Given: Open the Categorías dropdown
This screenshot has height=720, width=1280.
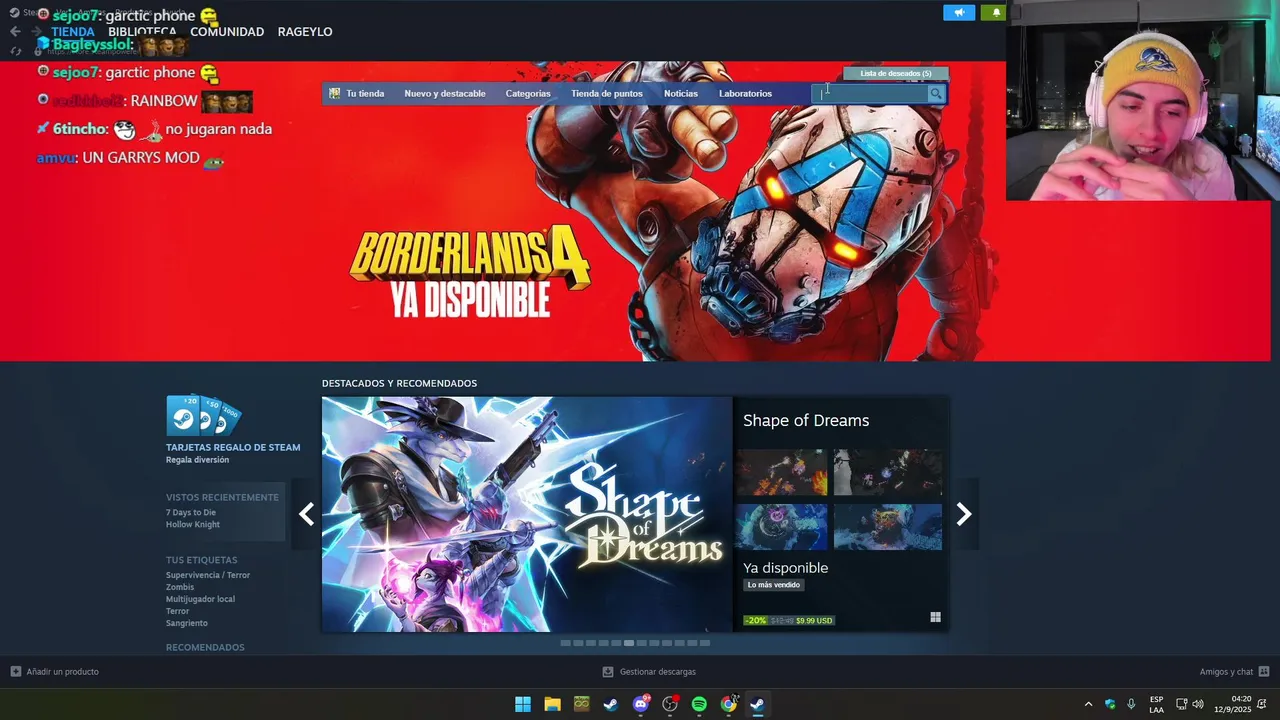Looking at the screenshot, I should click(528, 93).
